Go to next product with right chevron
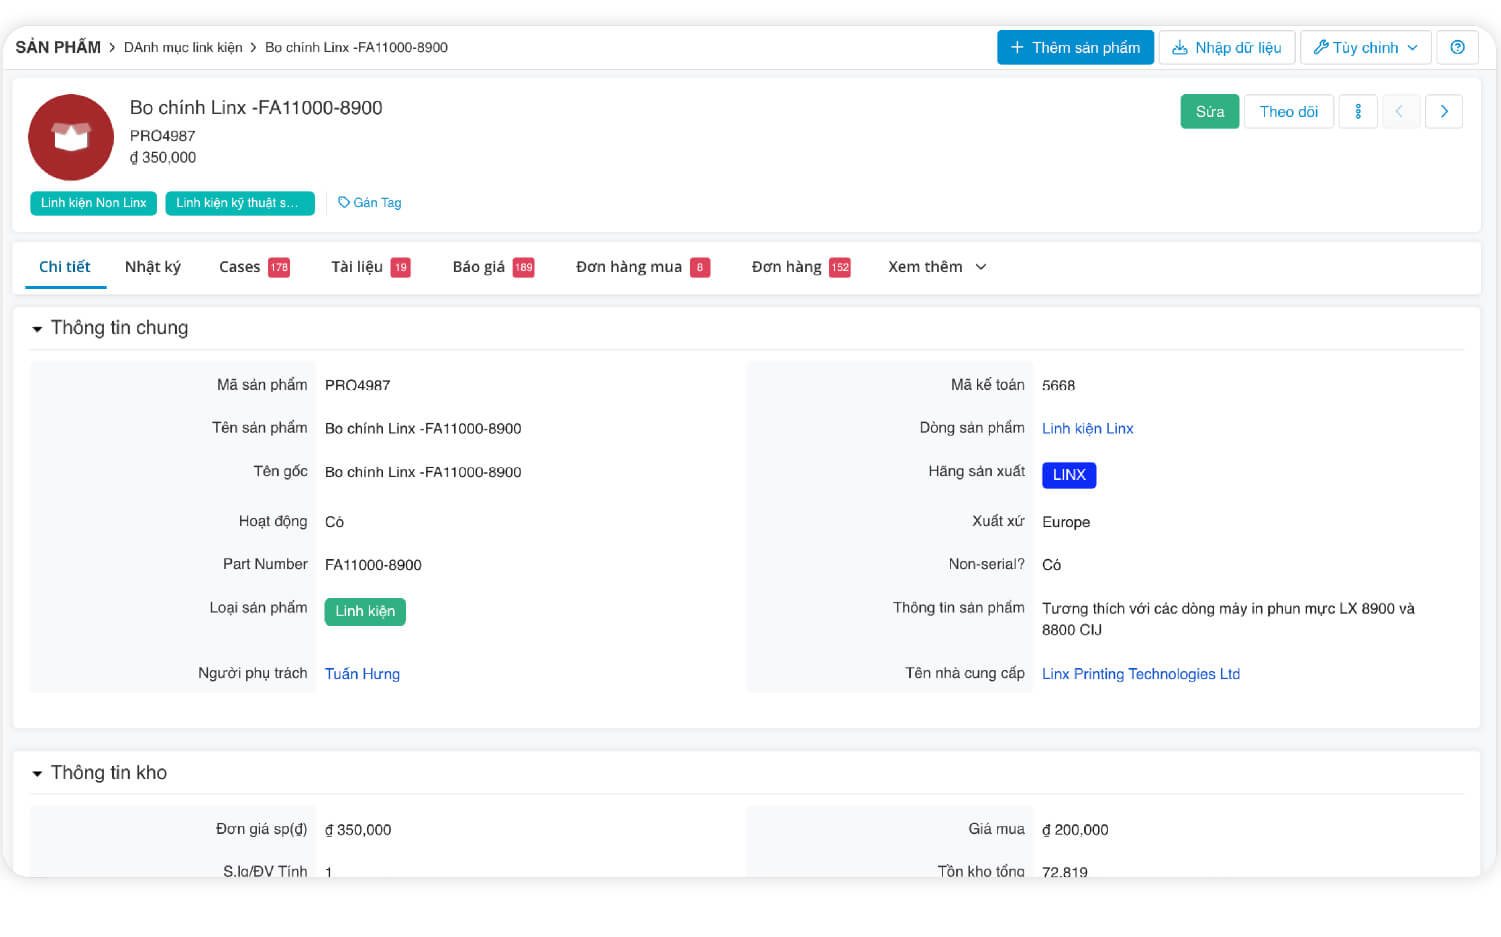This screenshot has width=1501, height=937. point(1444,111)
